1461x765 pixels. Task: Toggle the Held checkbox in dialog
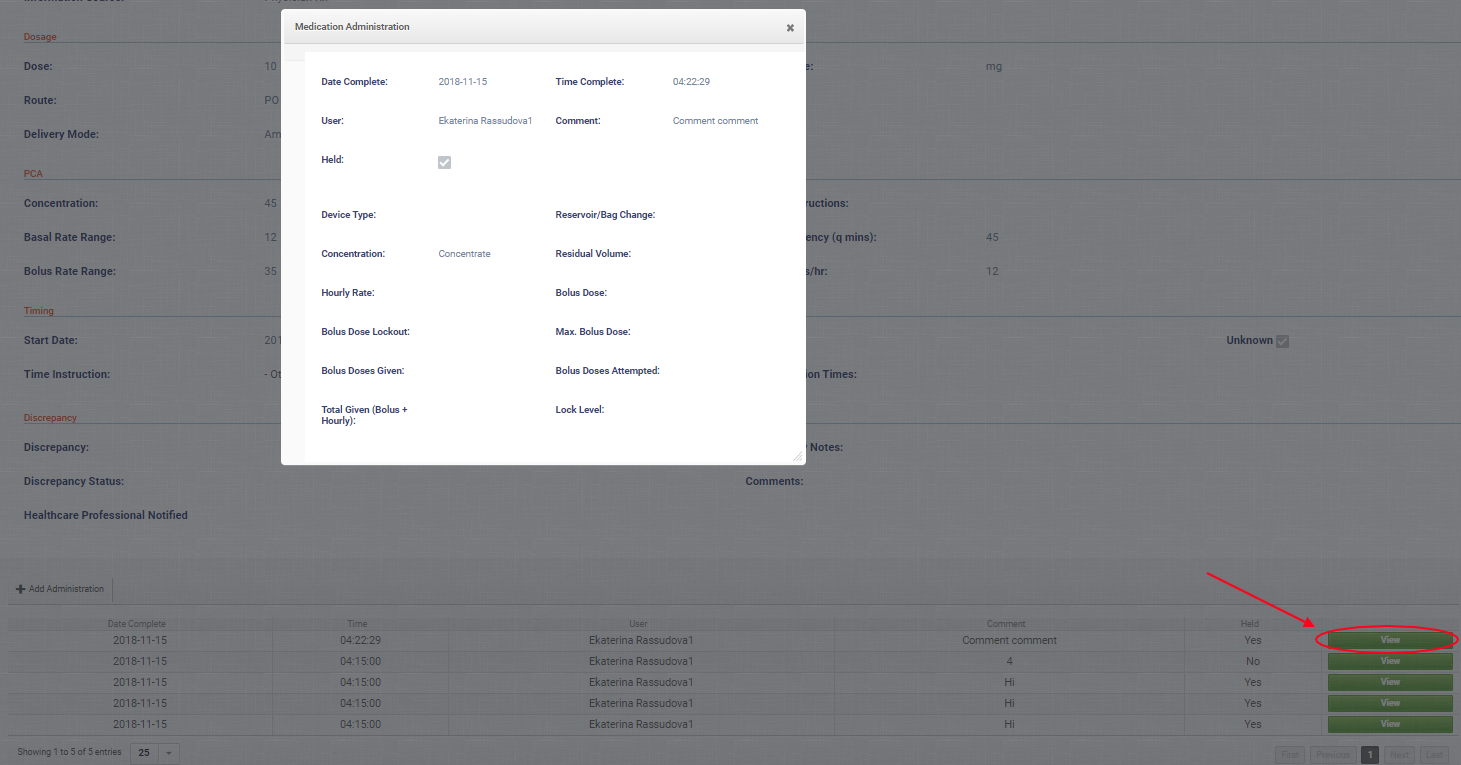pyautogui.click(x=444, y=162)
